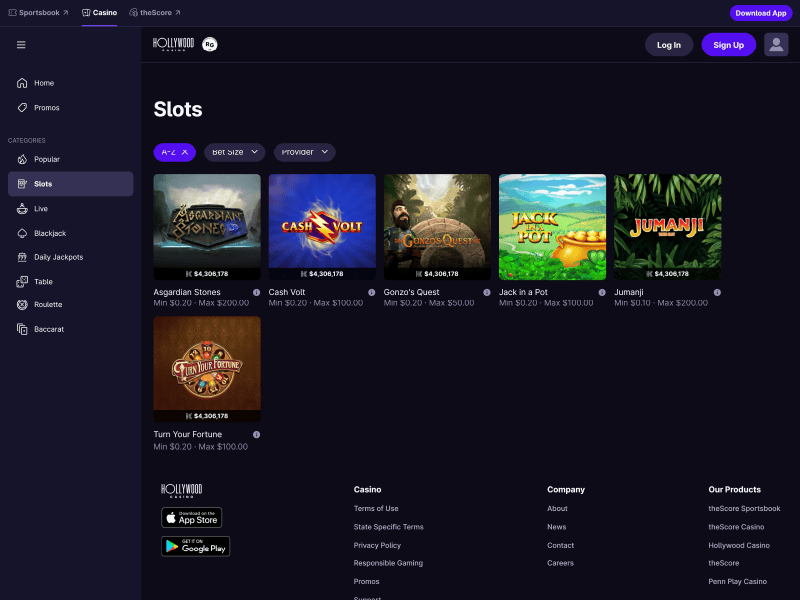Open Daily Jackpots category
800x600 pixels.
tap(70, 257)
